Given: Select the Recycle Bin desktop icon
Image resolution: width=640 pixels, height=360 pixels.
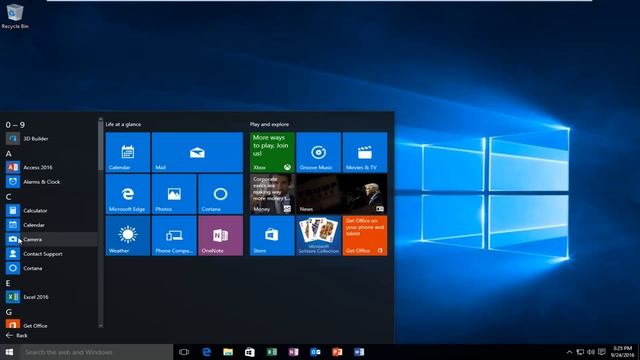Looking at the screenshot, I should 15,16.
